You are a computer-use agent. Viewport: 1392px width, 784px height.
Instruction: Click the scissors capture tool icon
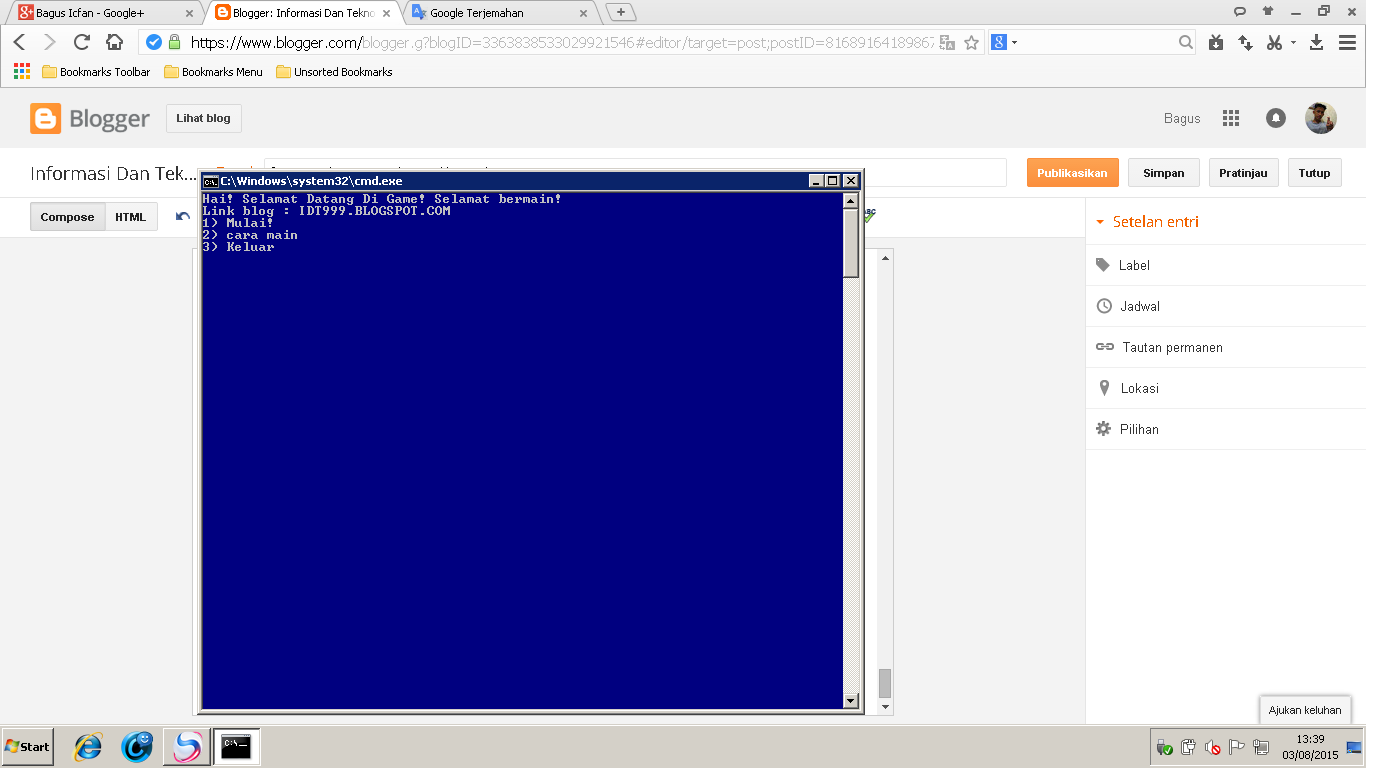click(x=1273, y=43)
